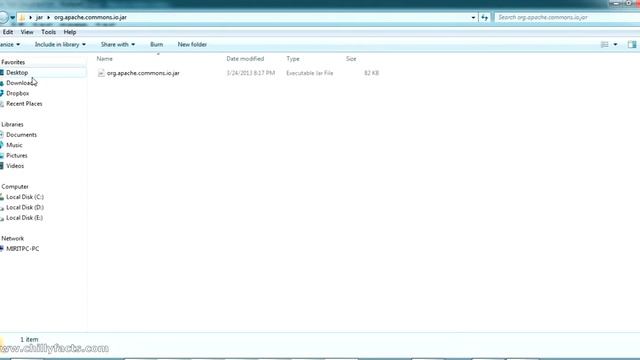640x360 pixels.
Task: Open the Help menu
Action: [70, 32]
